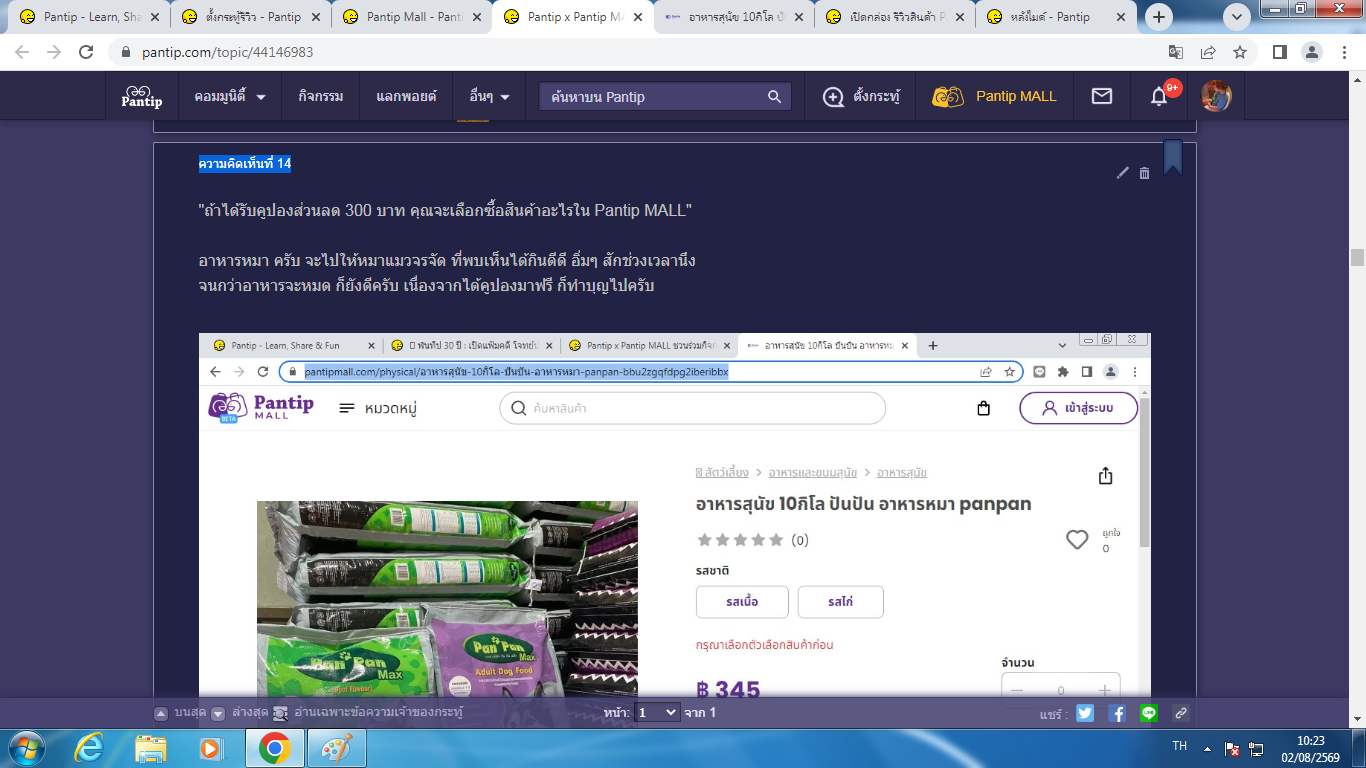
Task: Close the active 'Pantip x Pantip MALL' tab
Action: pos(637,17)
